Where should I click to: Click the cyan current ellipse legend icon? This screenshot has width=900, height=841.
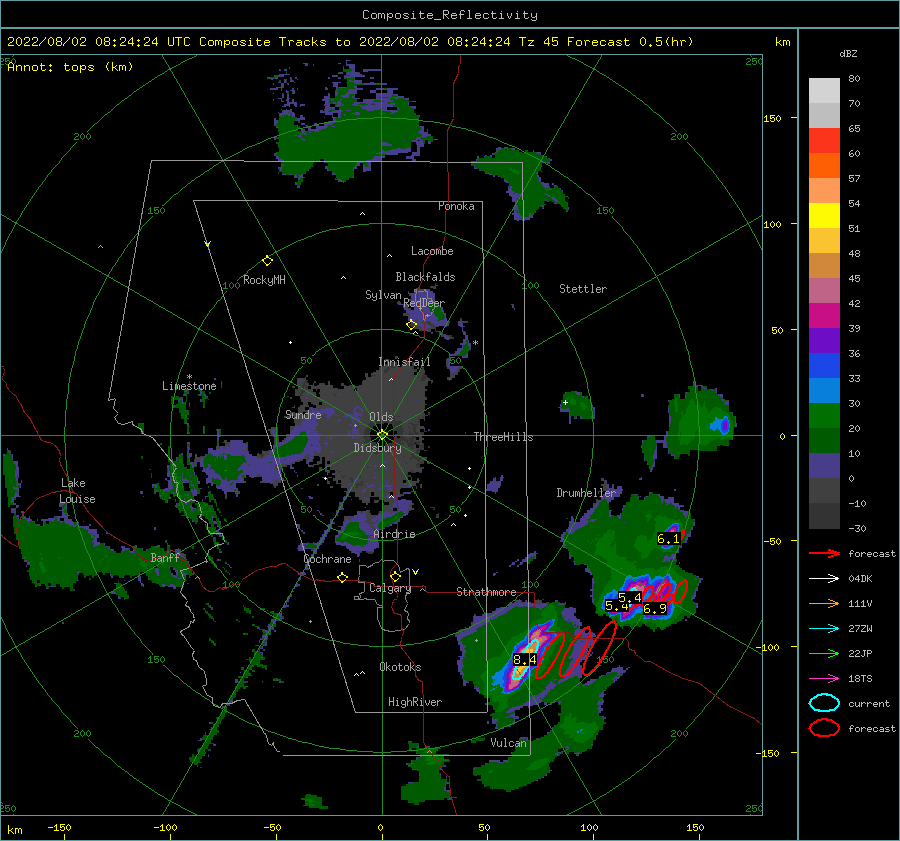824,703
